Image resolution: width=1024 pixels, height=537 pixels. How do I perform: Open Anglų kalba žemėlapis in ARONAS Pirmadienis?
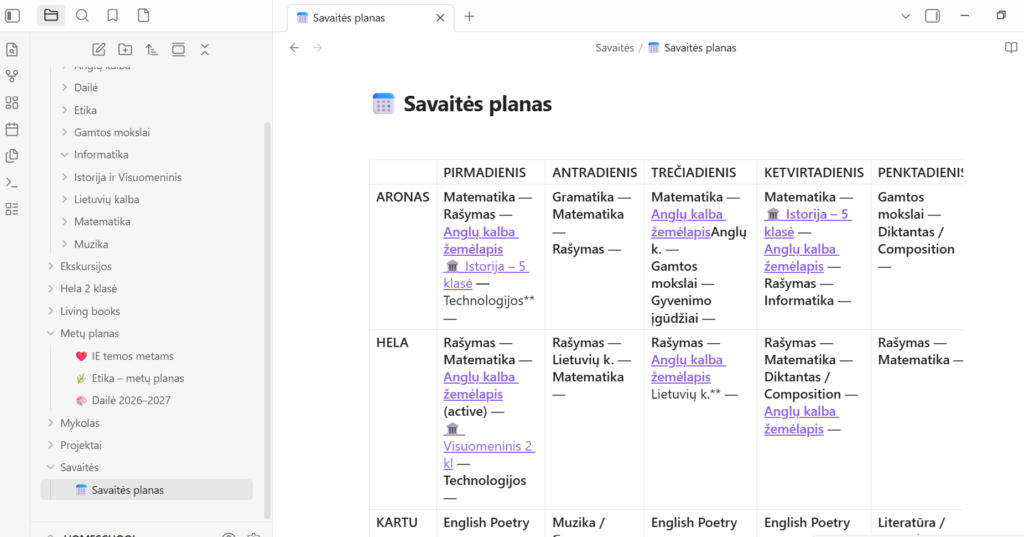(x=480, y=240)
